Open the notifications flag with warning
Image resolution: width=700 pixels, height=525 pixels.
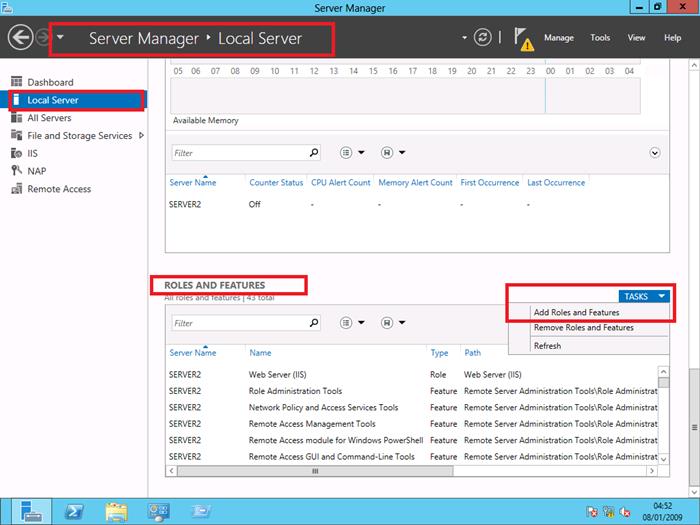(523, 39)
